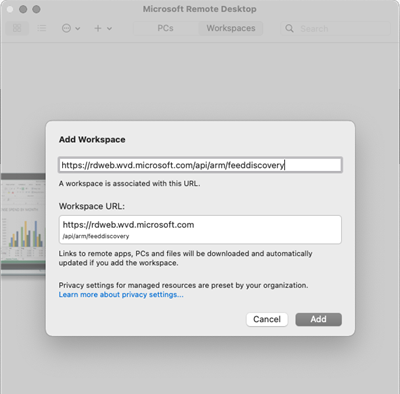Click the '/api/arm/feeddiscovery' path text
Screen dimensions: 400x394
coord(96,236)
